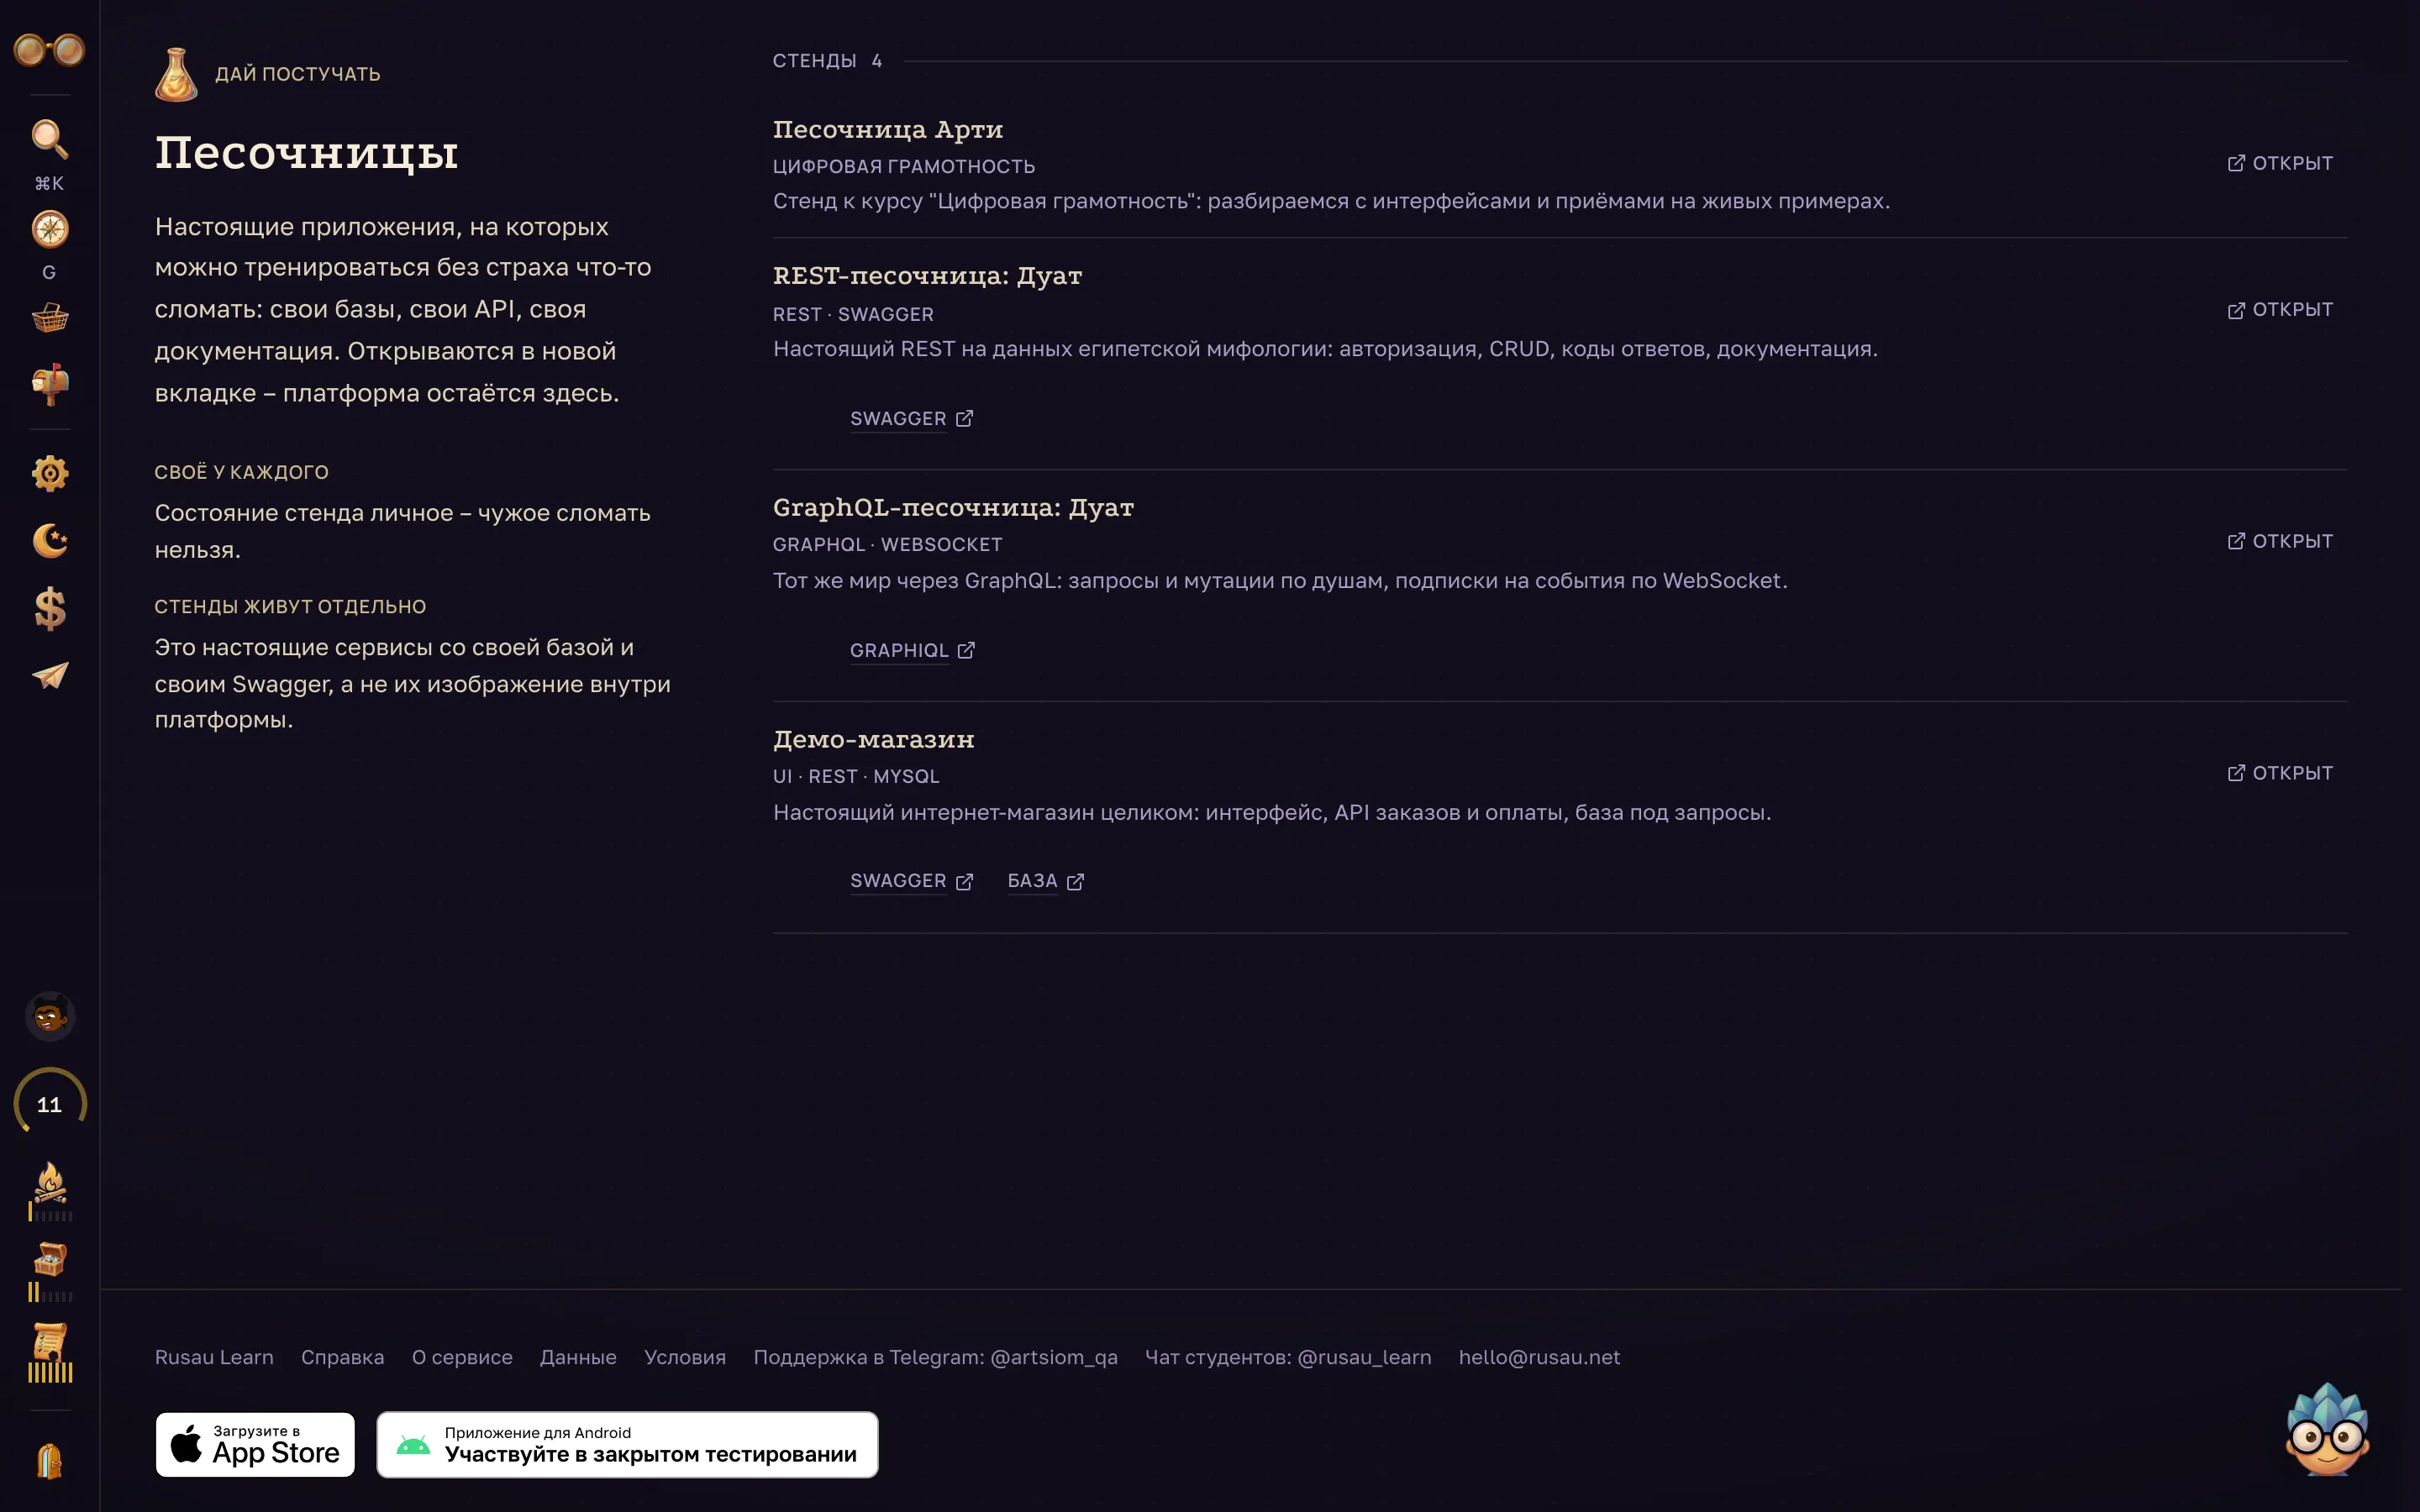The image size is (2420, 1512).
Task: Open SWAGGER link under Демо-магазин
Action: click(911, 881)
